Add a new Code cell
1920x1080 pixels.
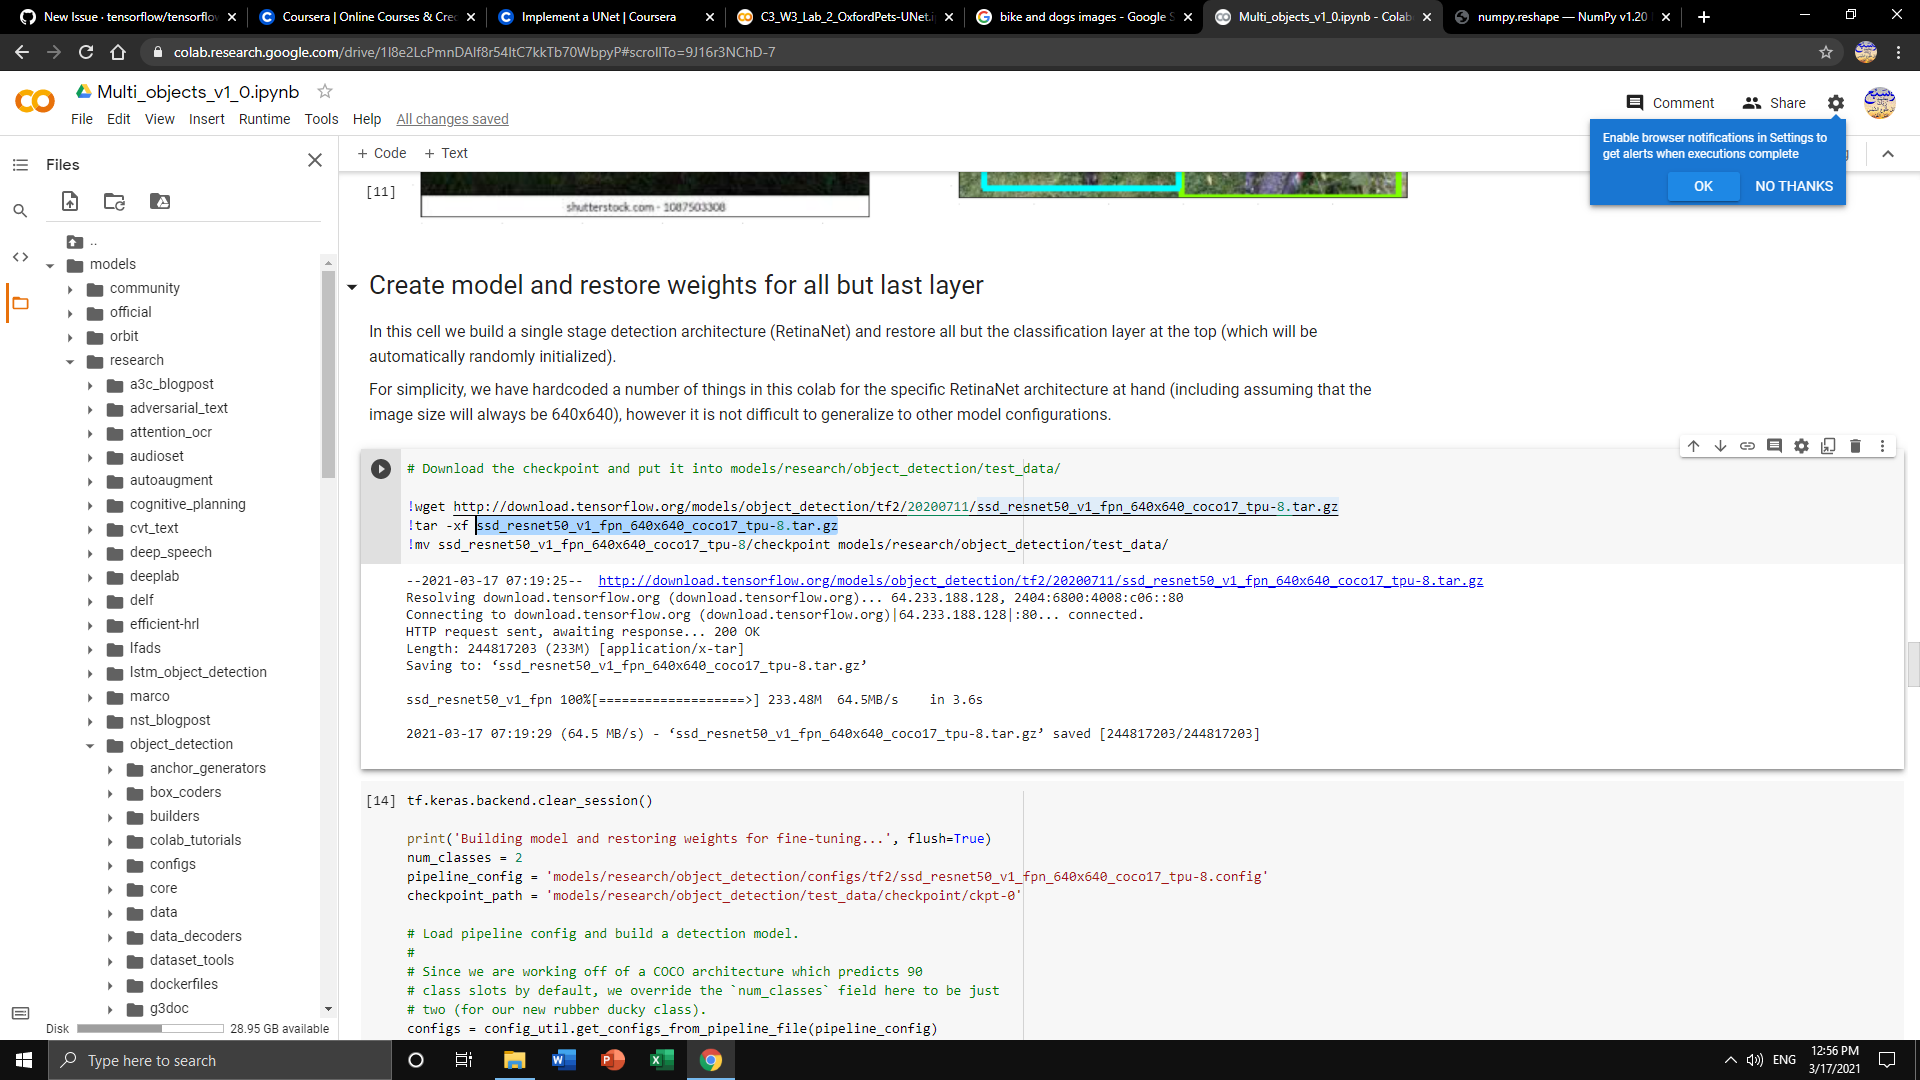point(382,153)
